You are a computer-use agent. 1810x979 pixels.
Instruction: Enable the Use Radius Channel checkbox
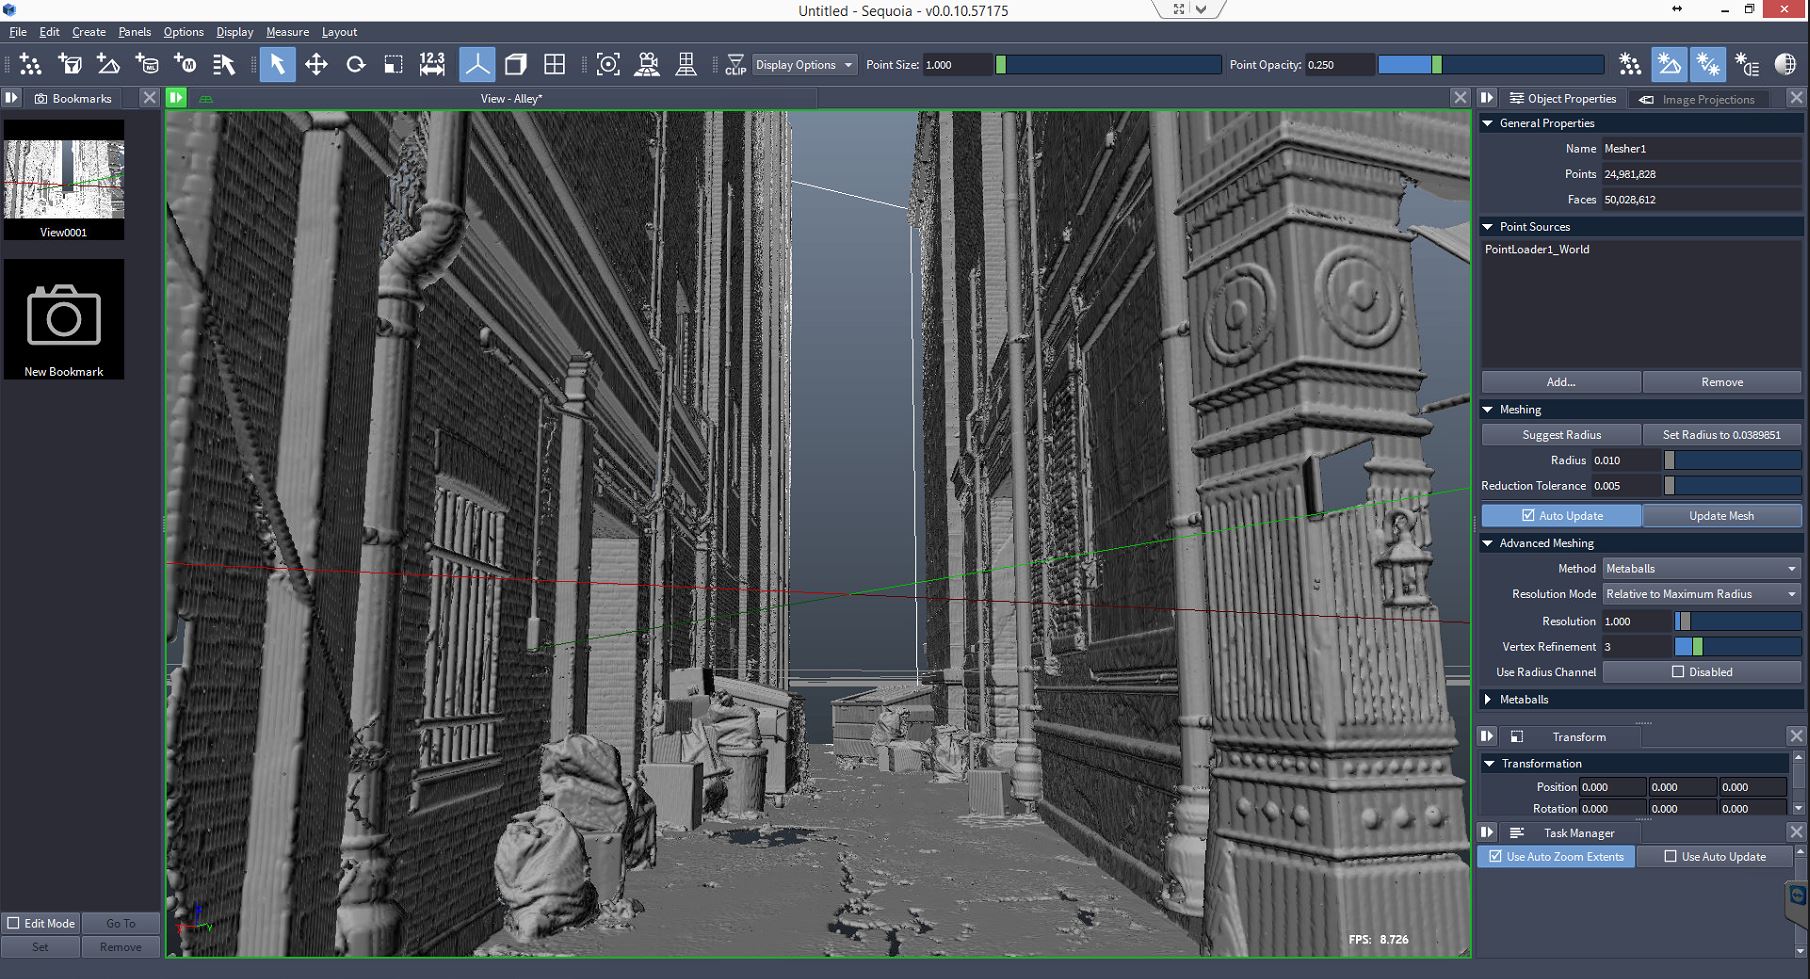1678,672
